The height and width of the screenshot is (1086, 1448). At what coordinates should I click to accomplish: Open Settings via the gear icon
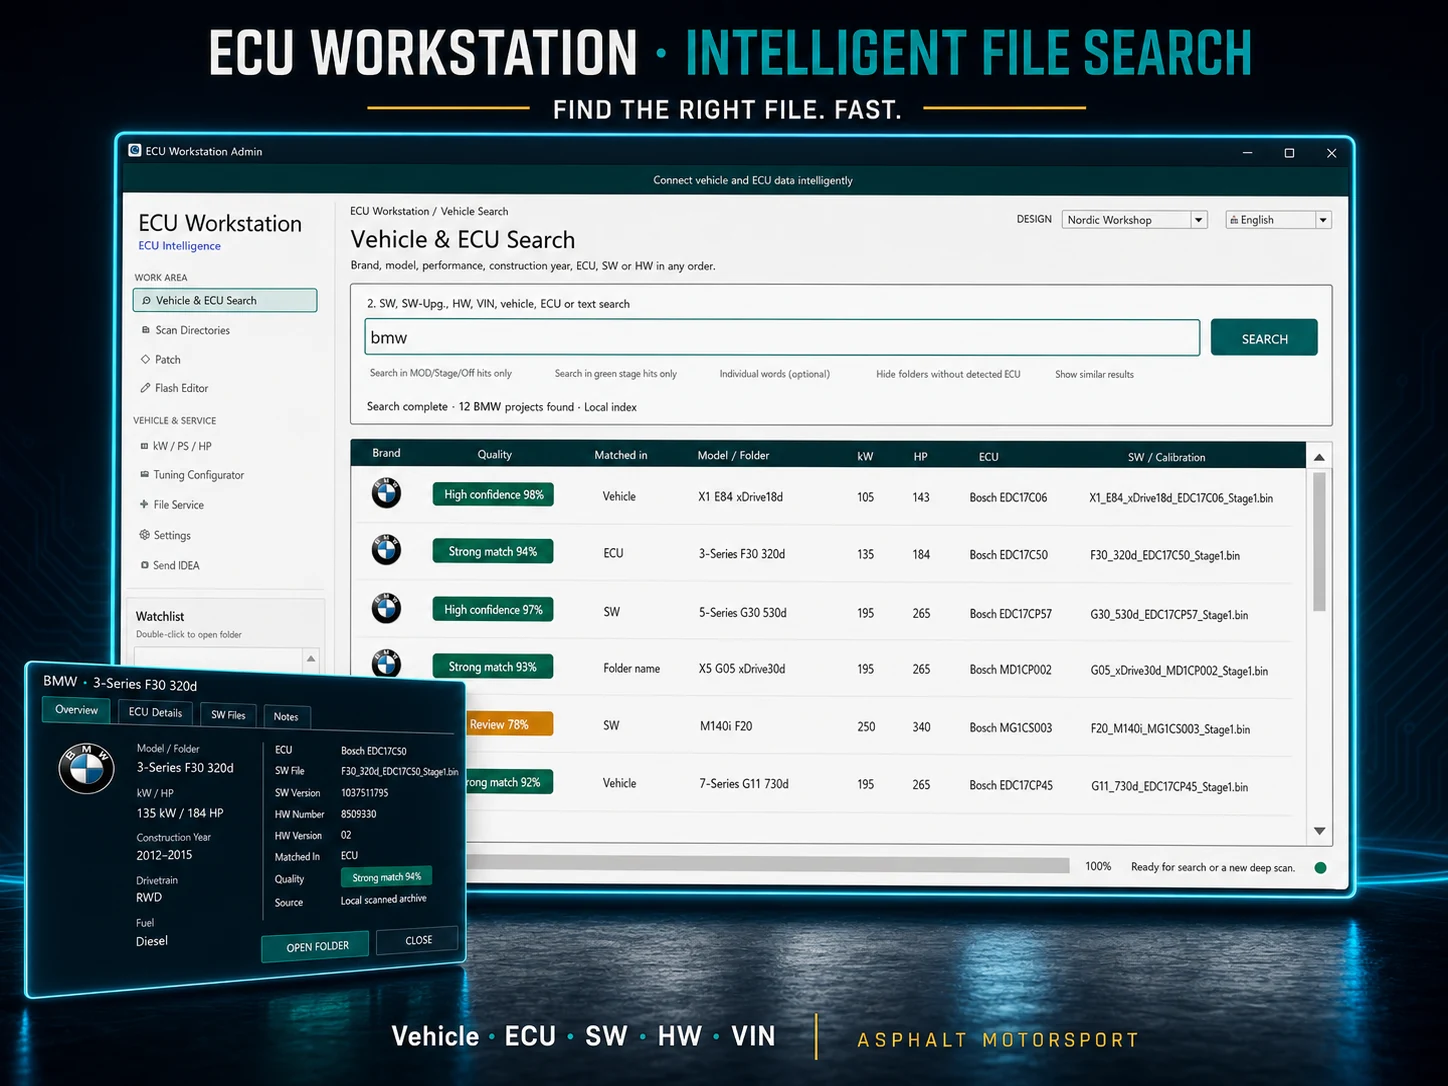pyautogui.click(x=144, y=535)
